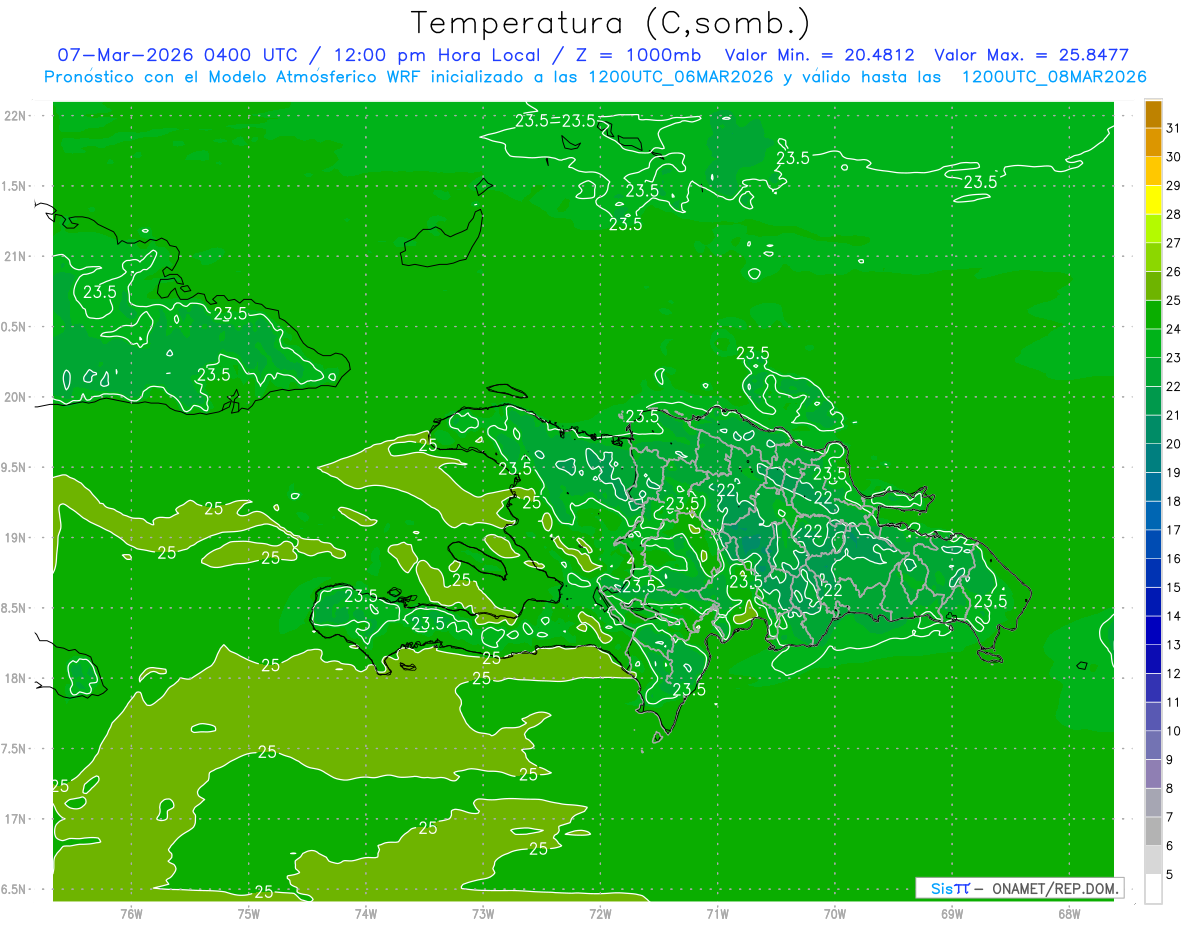Click the green legend swatch between 23 and 24
Screen dimensions: 1200x927
tap(1153, 344)
